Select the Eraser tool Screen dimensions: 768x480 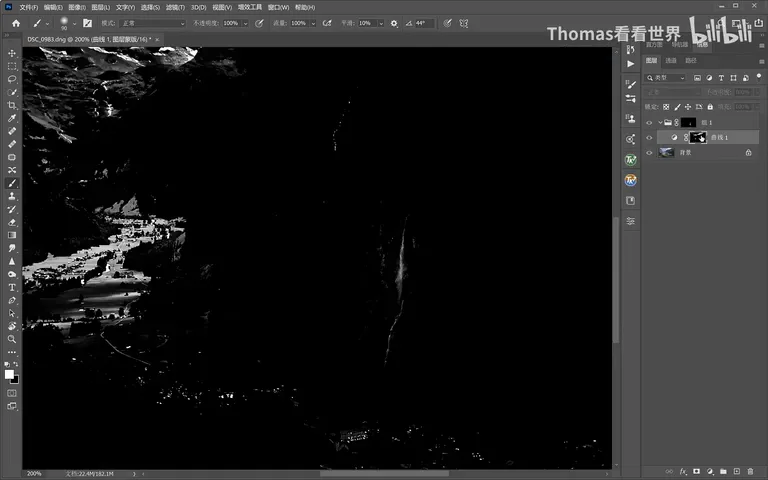coord(12,222)
